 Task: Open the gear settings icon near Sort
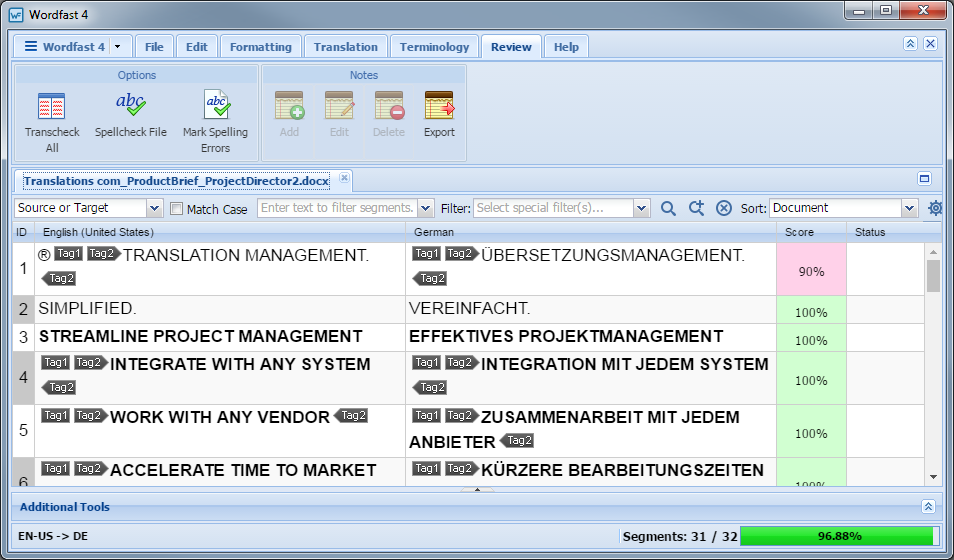tap(935, 208)
